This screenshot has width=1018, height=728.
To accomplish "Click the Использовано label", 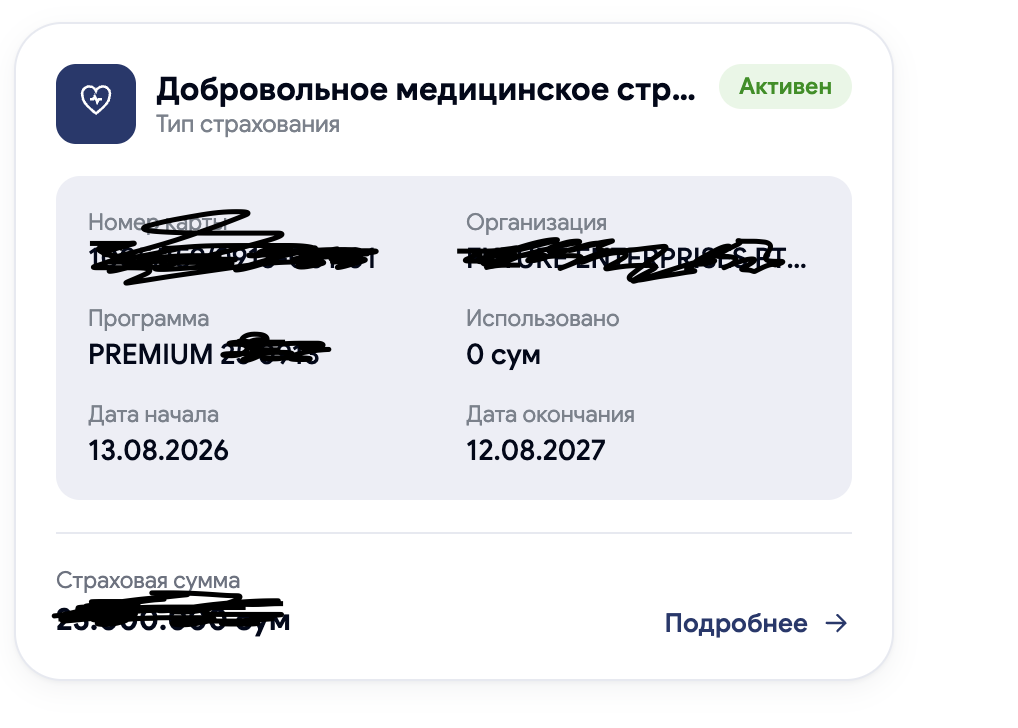I will pos(542,318).
